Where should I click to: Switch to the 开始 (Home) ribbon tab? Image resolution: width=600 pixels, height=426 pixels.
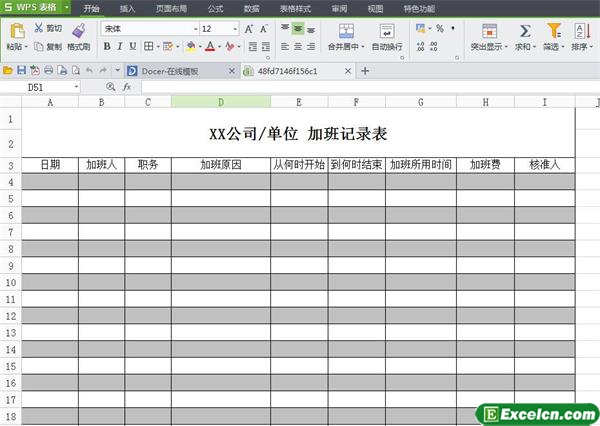(x=91, y=8)
